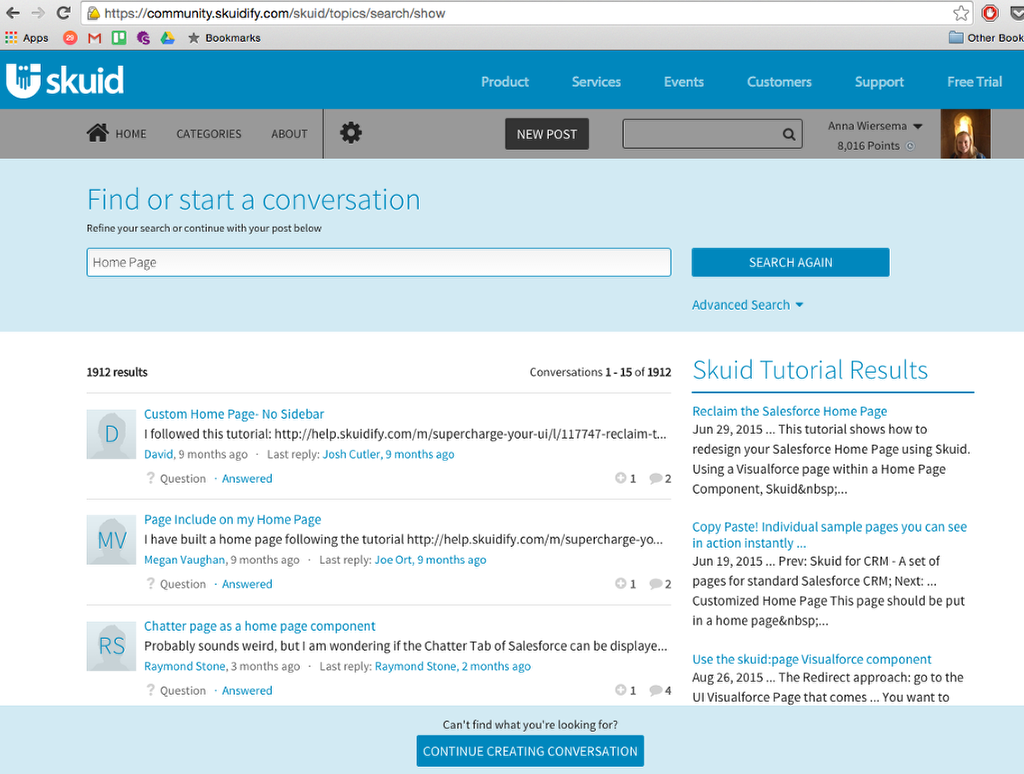The image size is (1024, 774).
Task: Click the vote plus icon on the first conversation
Action: pos(620,478)
